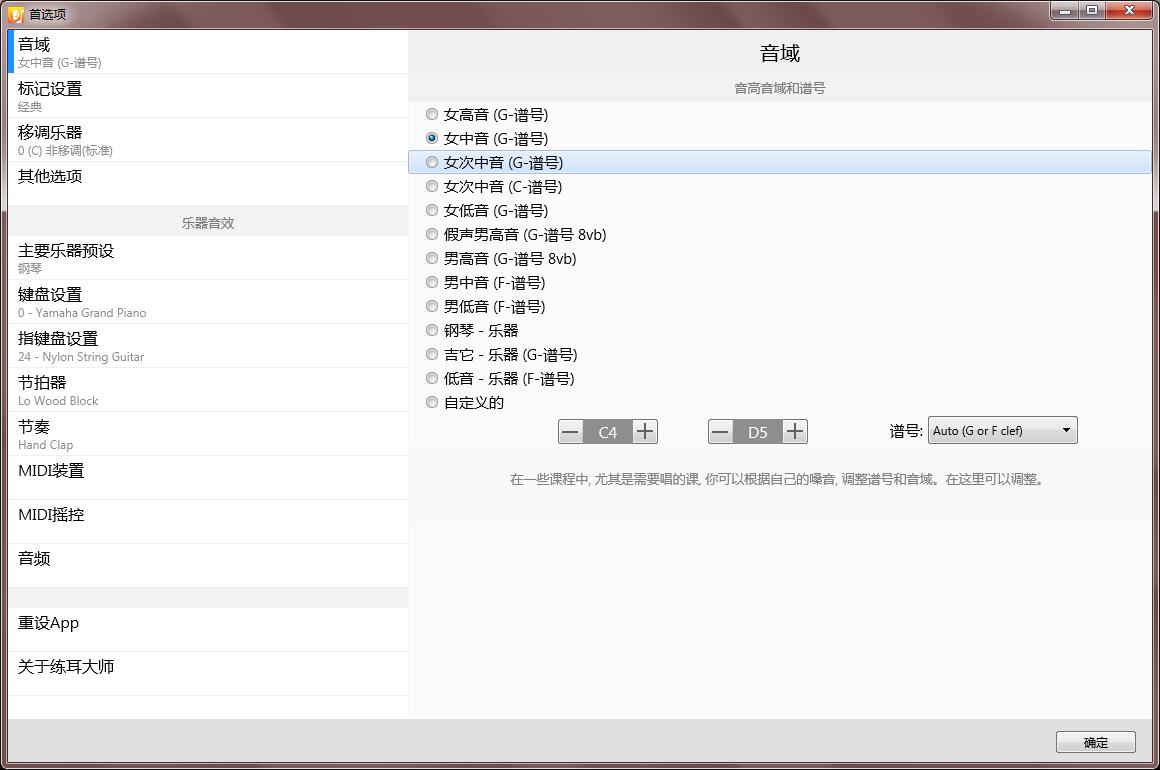Select 女高音 (G-谱号) radio option
Screen dimensions: 1160x770
pyautogui.click(x=432, y=115)
